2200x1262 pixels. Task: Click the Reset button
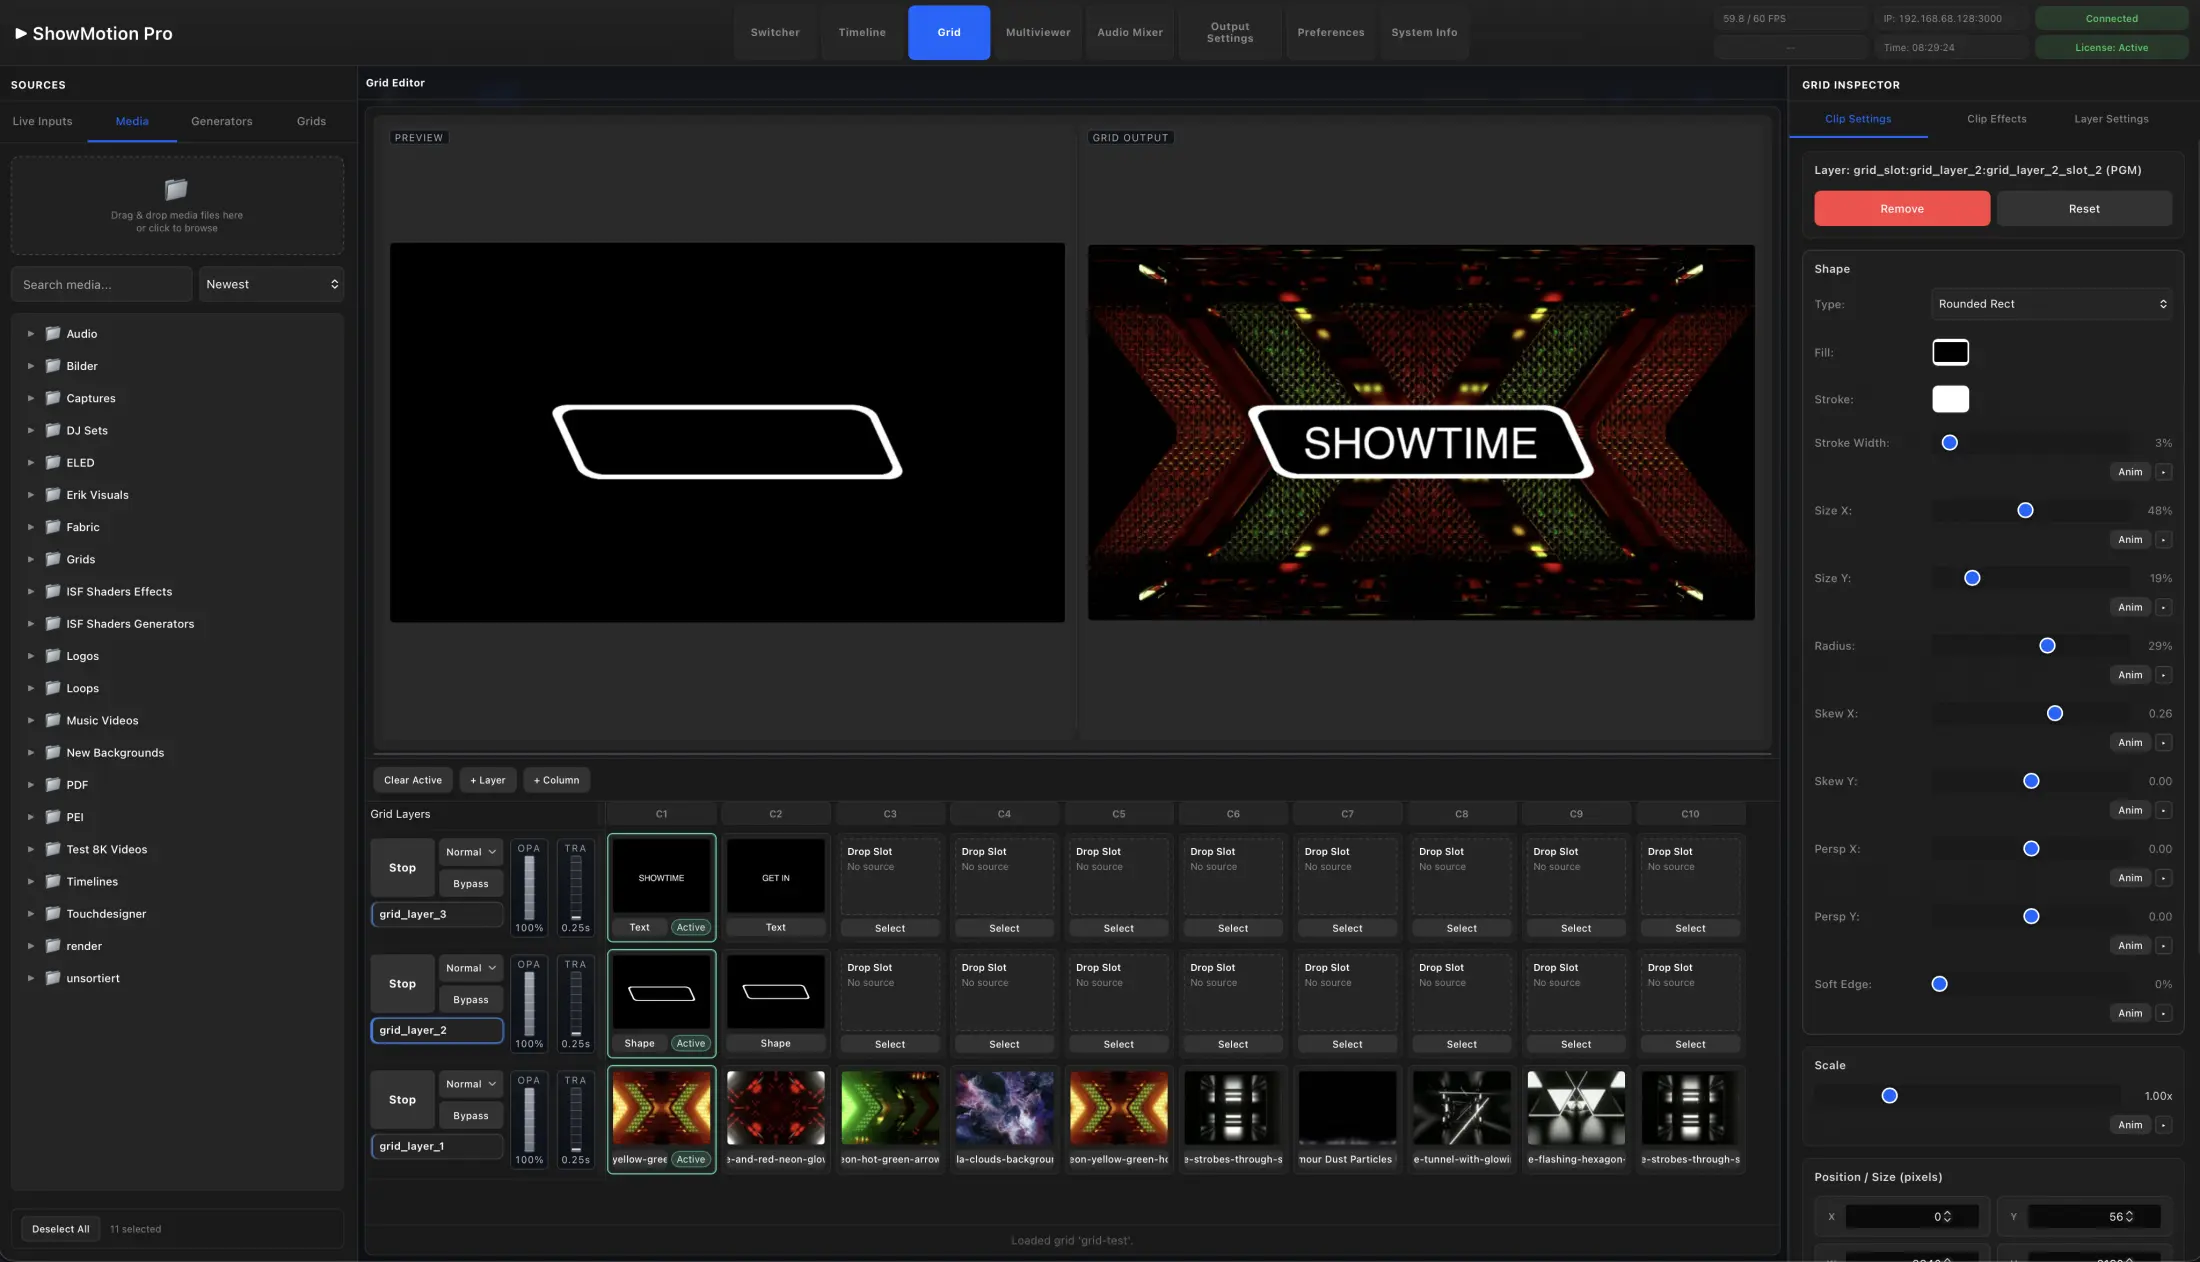pos(2084,209)
